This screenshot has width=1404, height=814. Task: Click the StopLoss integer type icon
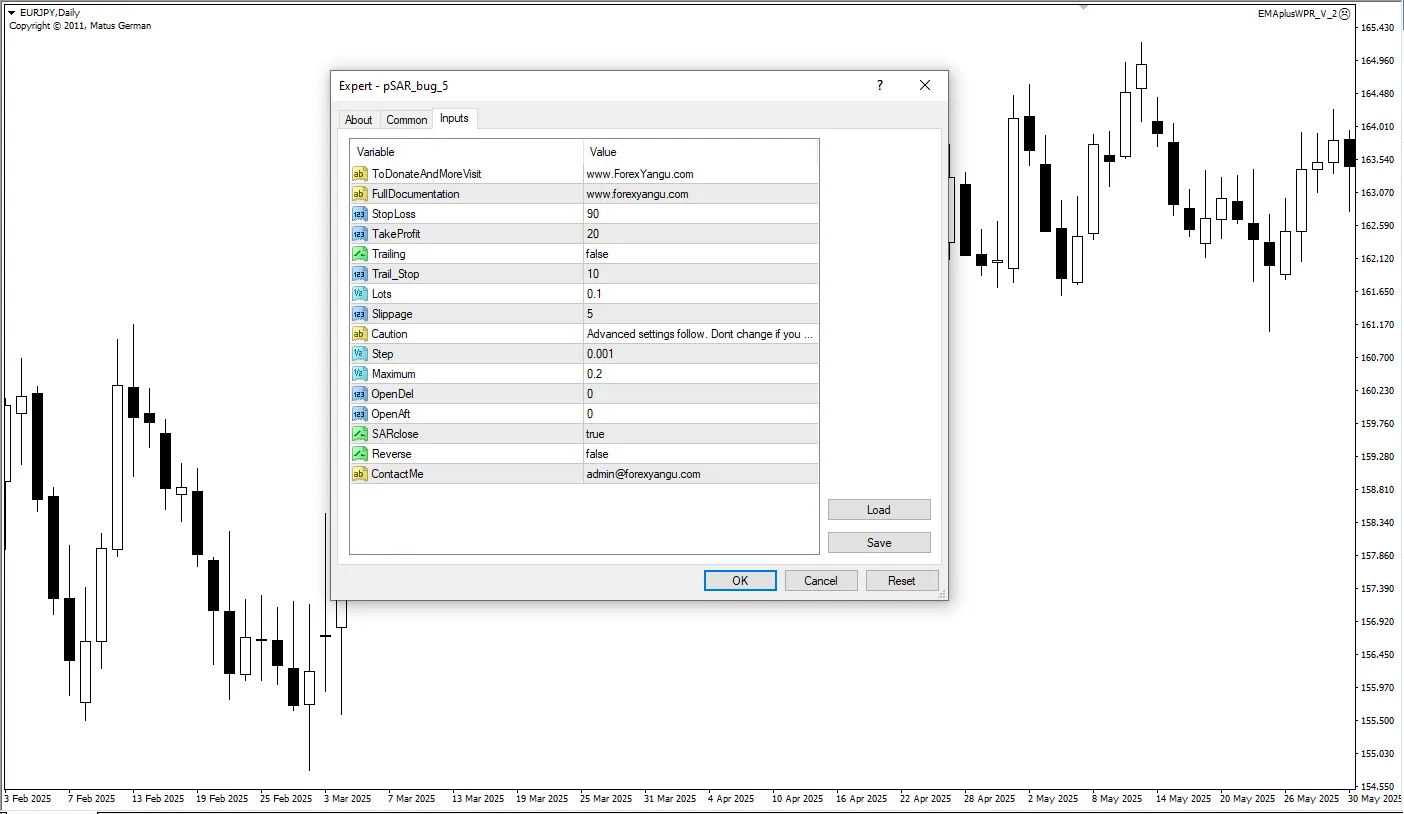[x=359, y=214]
